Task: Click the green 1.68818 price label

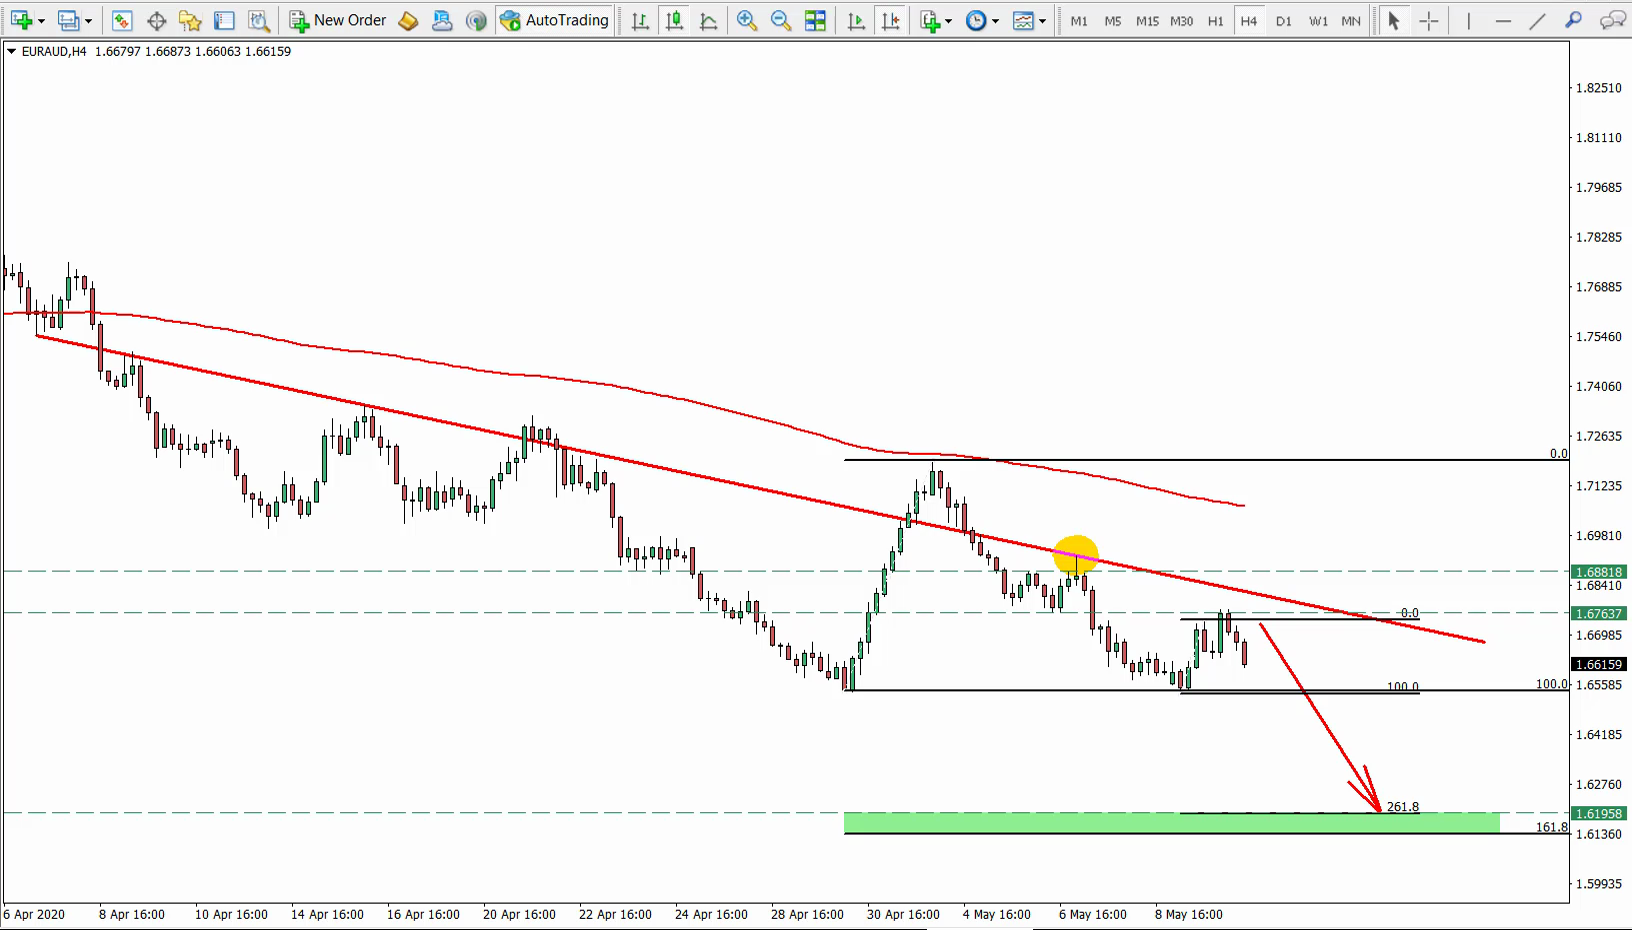Action: pos(1598,573)
